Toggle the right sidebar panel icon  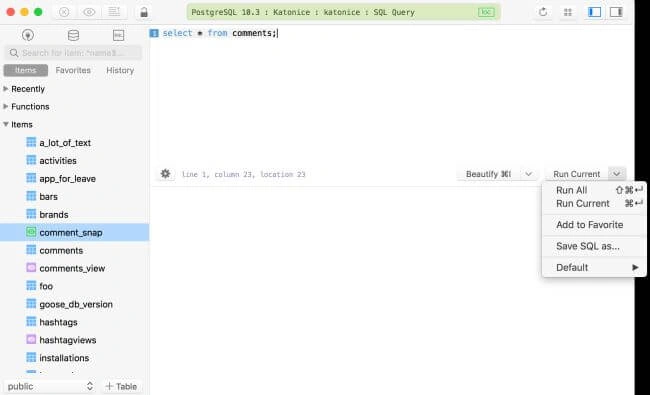coord(616,12)
